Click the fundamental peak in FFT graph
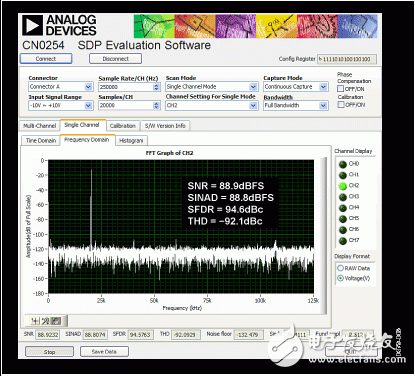 point(91,208)
